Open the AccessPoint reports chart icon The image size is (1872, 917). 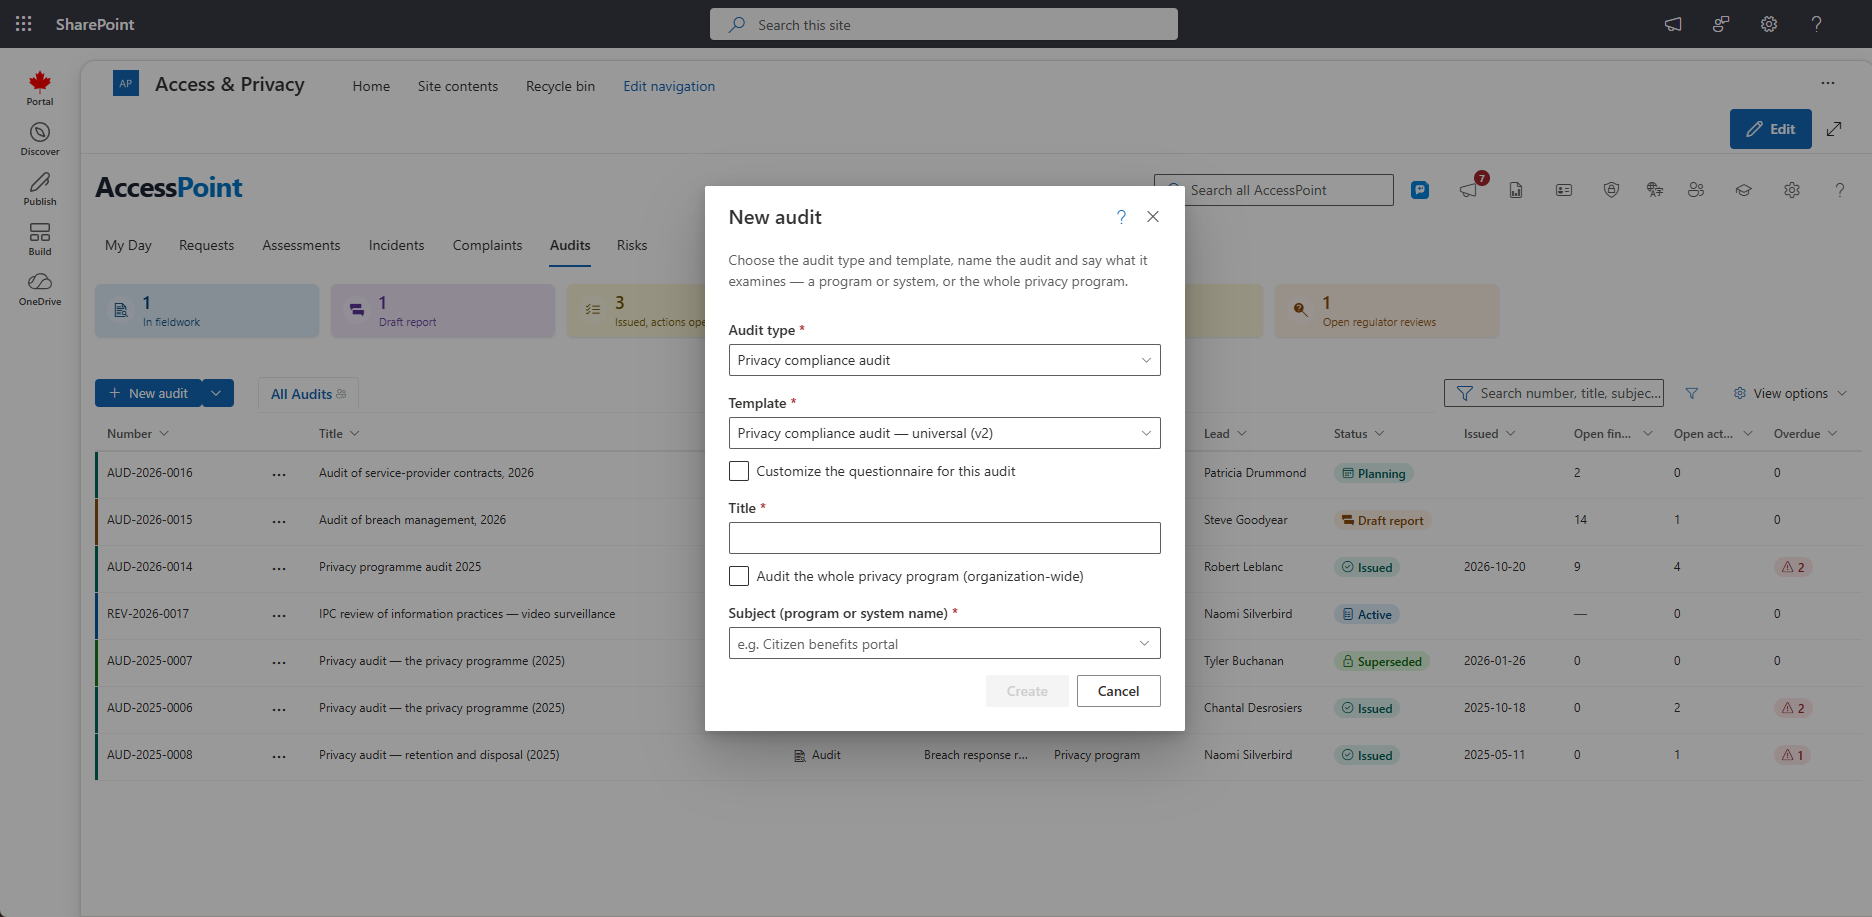tap(1516, 190)
